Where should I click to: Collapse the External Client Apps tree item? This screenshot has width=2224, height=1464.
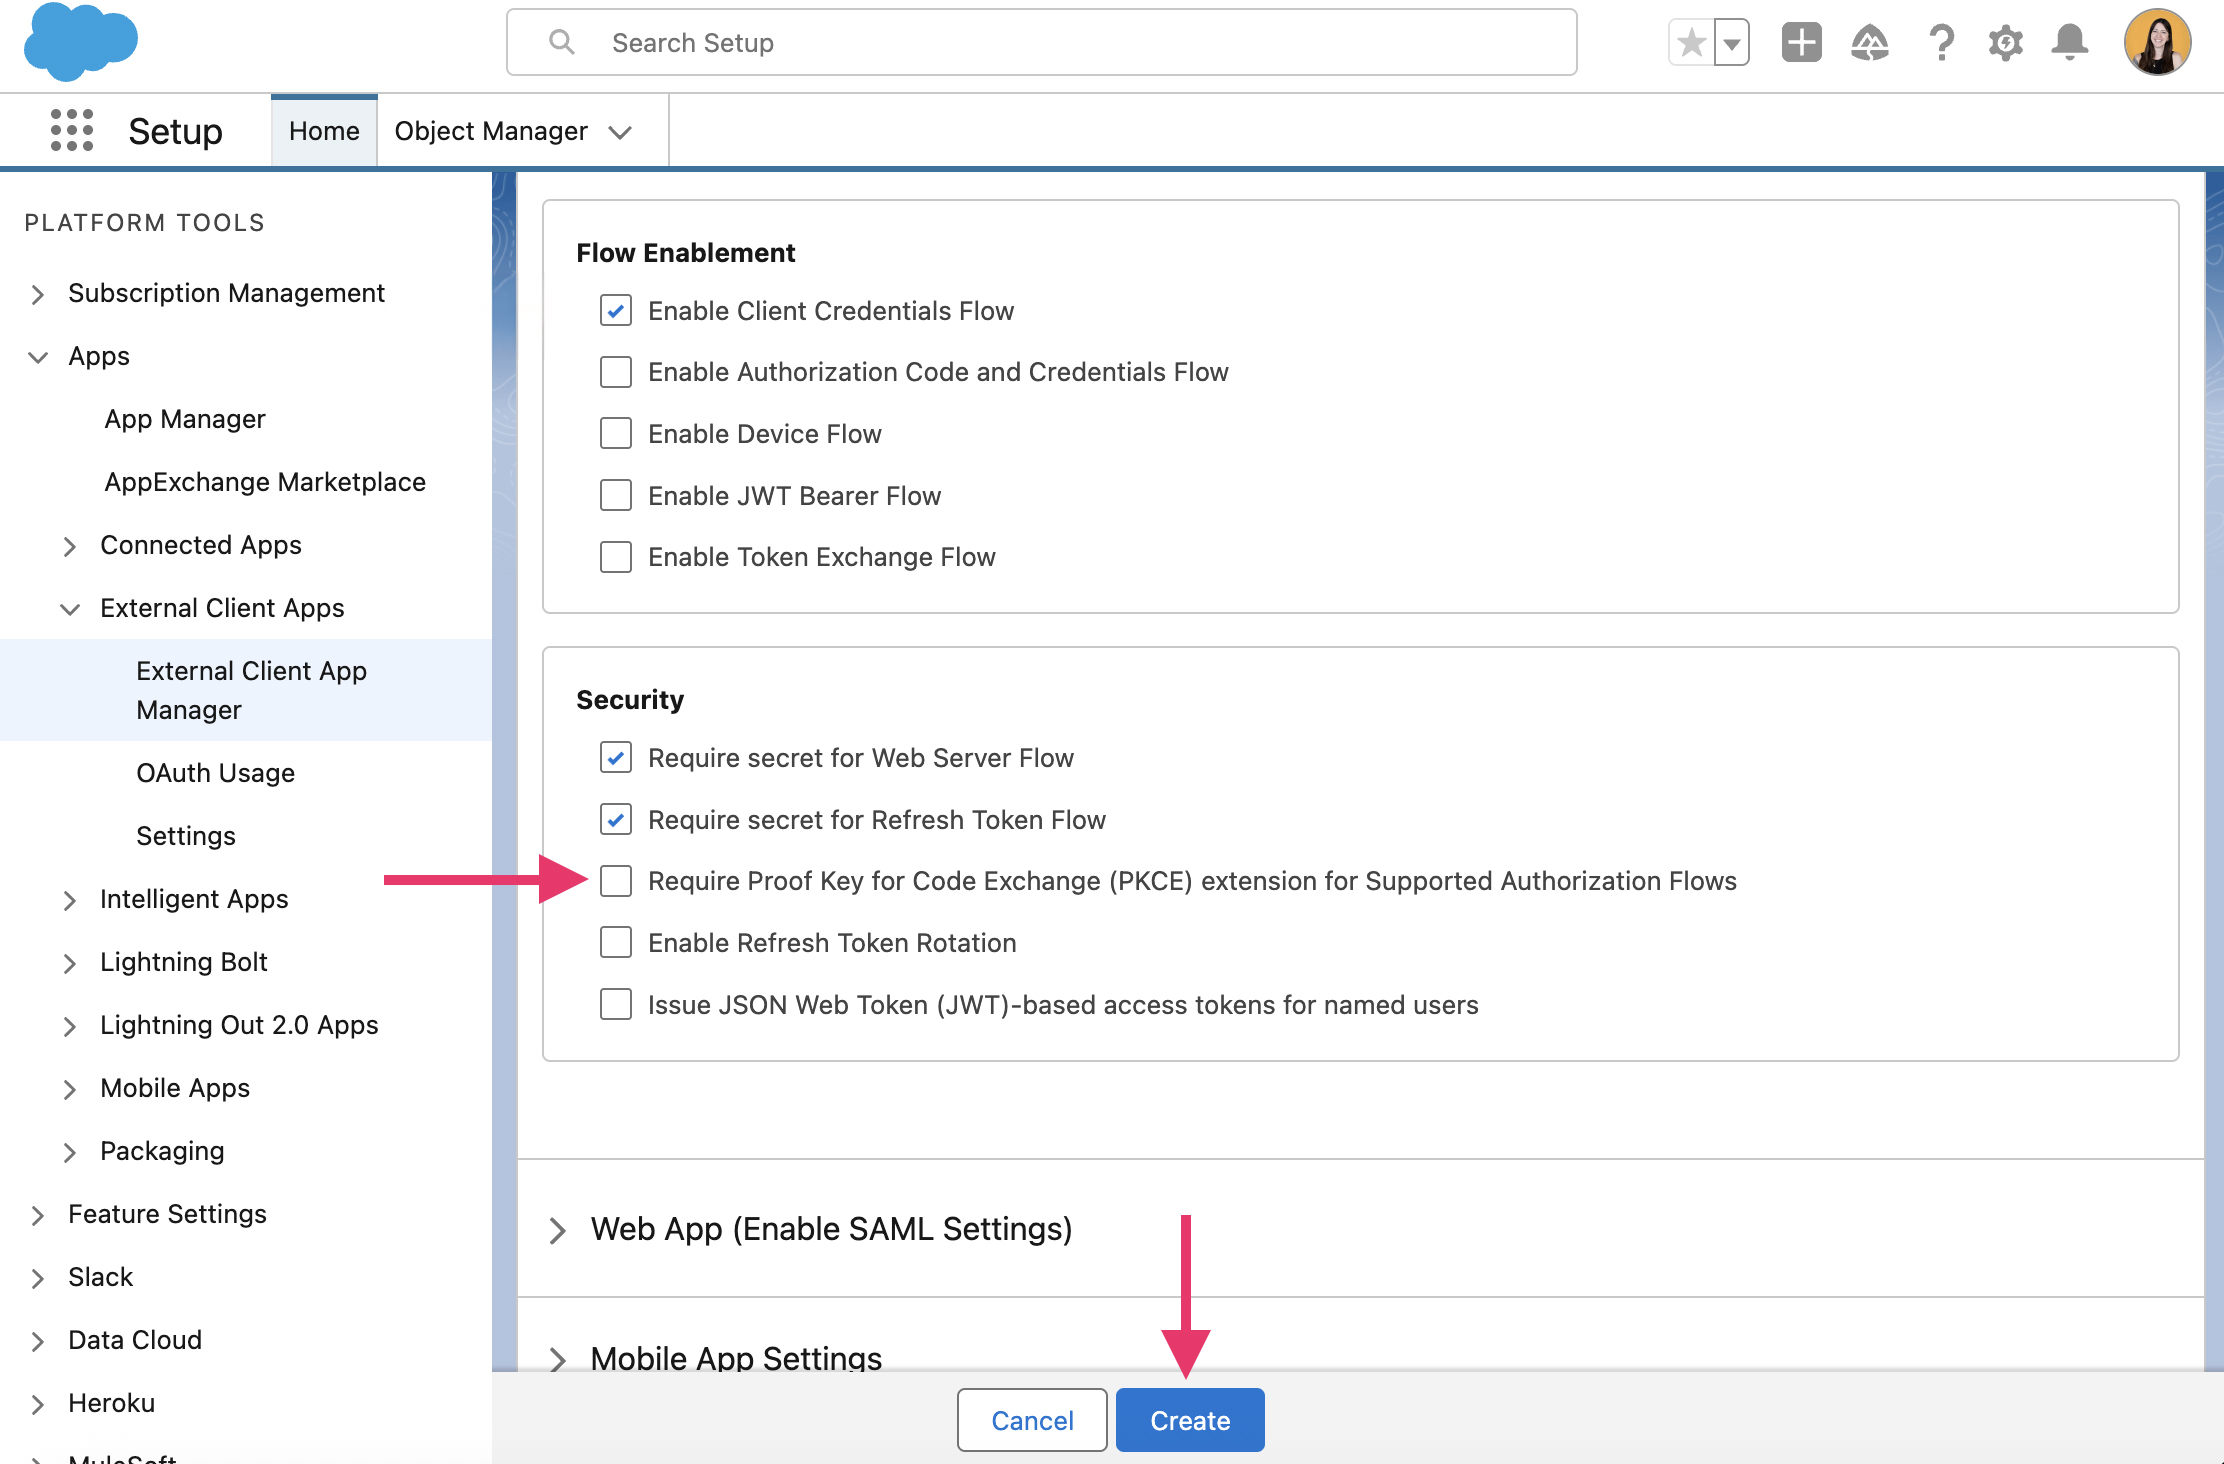[69, 609]
